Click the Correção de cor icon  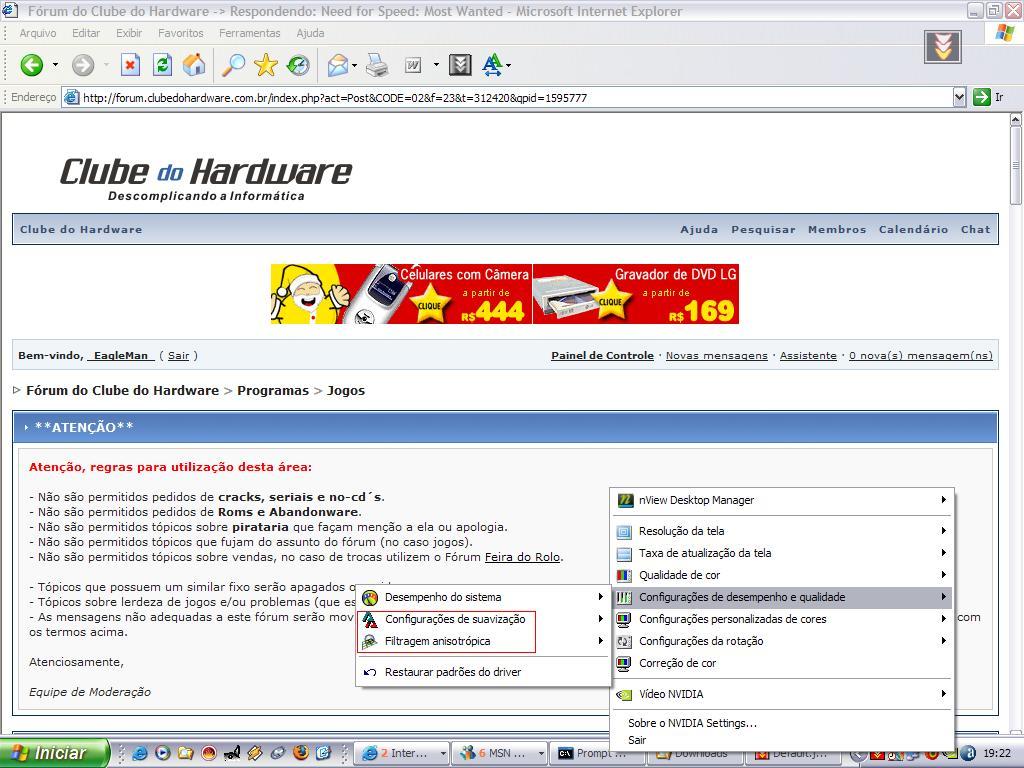(x=624, y=664)
